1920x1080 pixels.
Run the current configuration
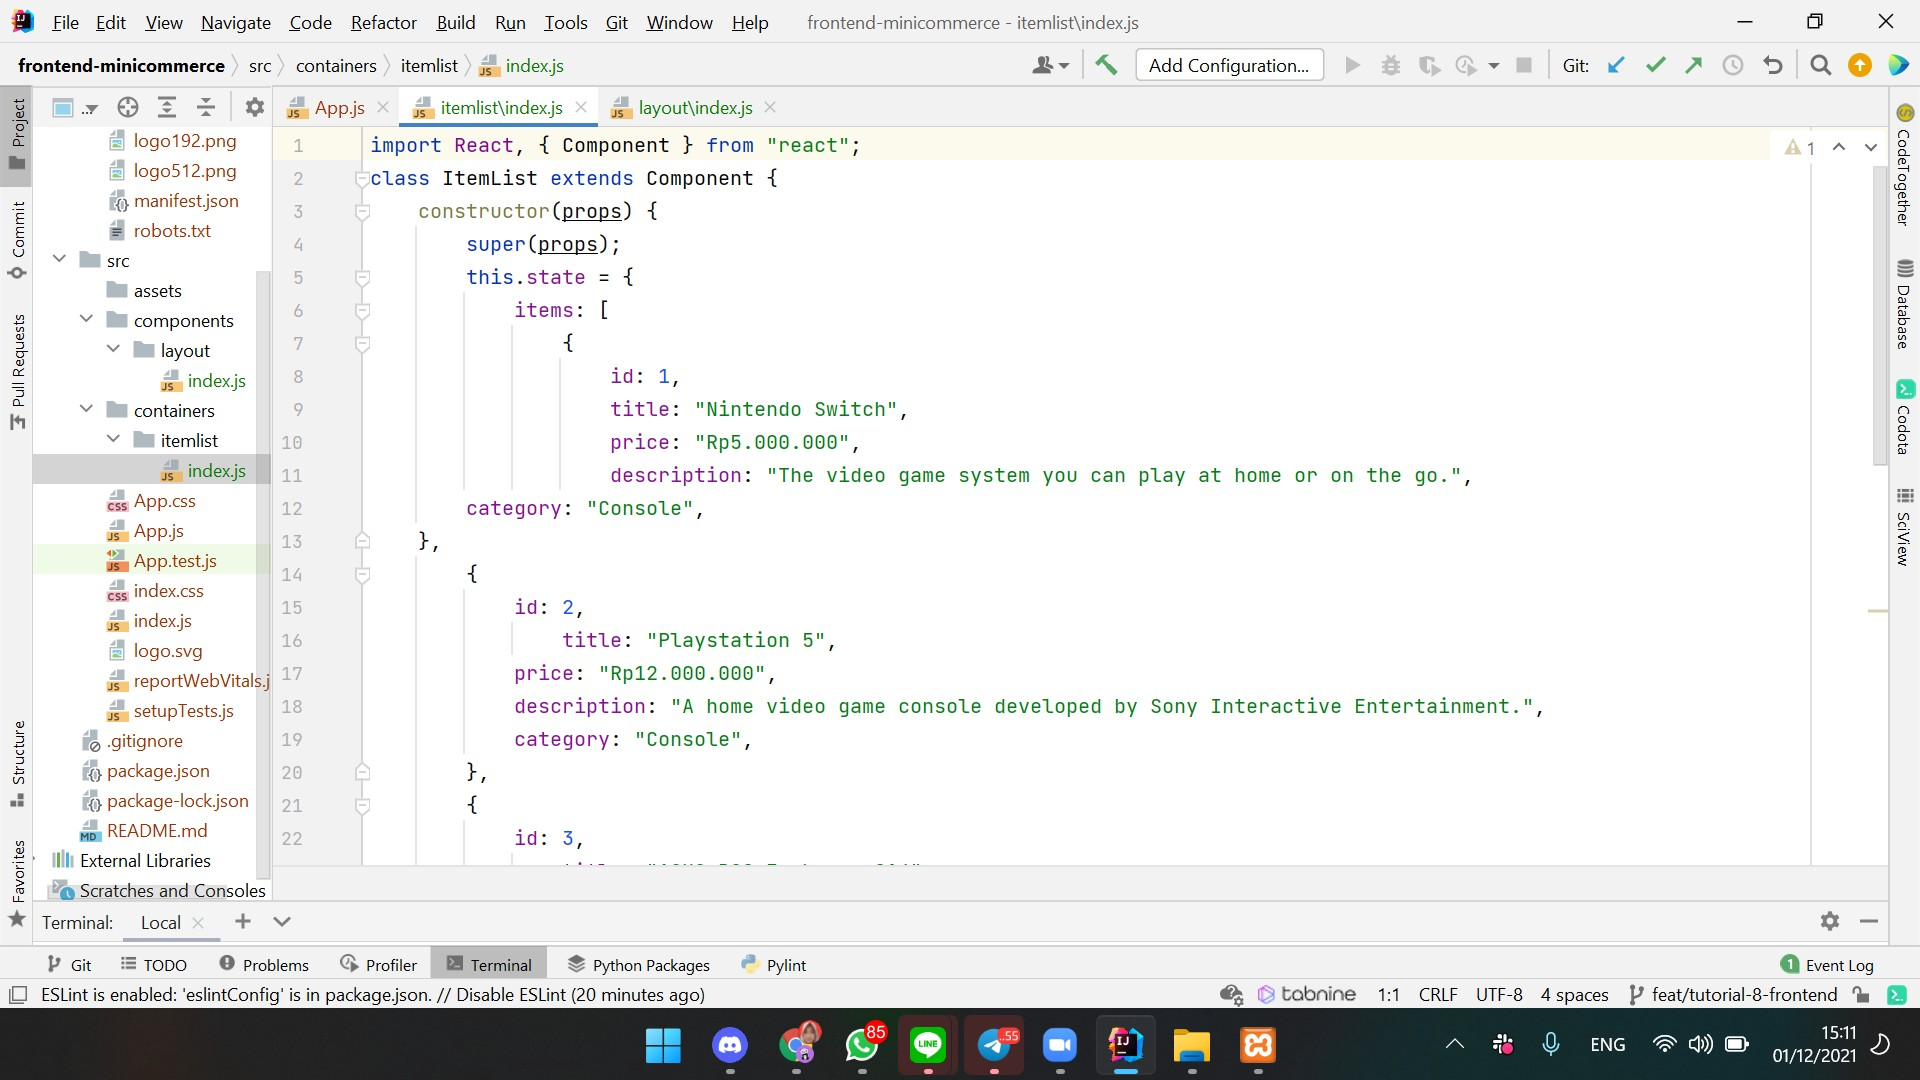tap(1352, 64)
